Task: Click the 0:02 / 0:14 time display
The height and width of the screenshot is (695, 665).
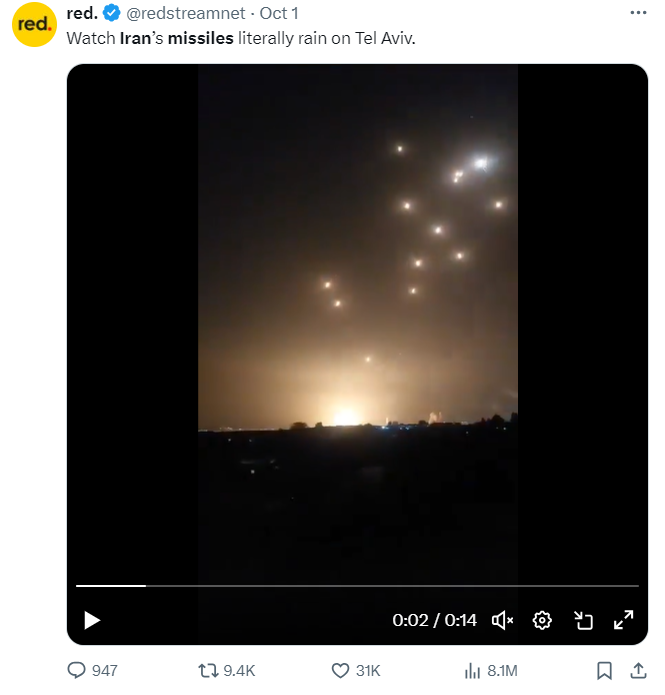Action: [437, 620]
